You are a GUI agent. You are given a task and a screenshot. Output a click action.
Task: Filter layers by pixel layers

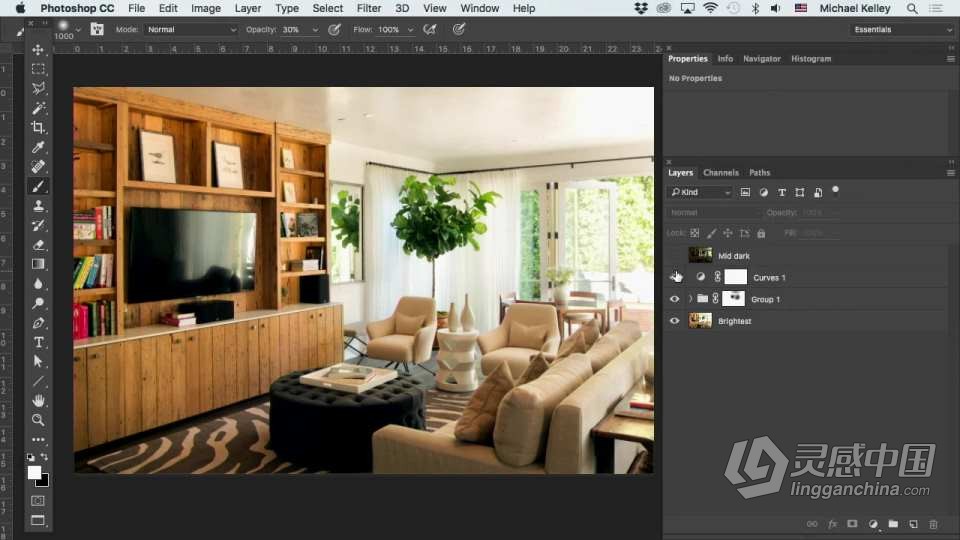[x=745, y=192]
